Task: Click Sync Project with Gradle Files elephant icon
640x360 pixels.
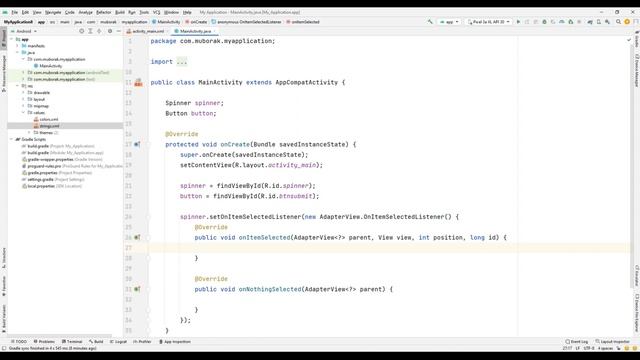Action: pos(590,22)
